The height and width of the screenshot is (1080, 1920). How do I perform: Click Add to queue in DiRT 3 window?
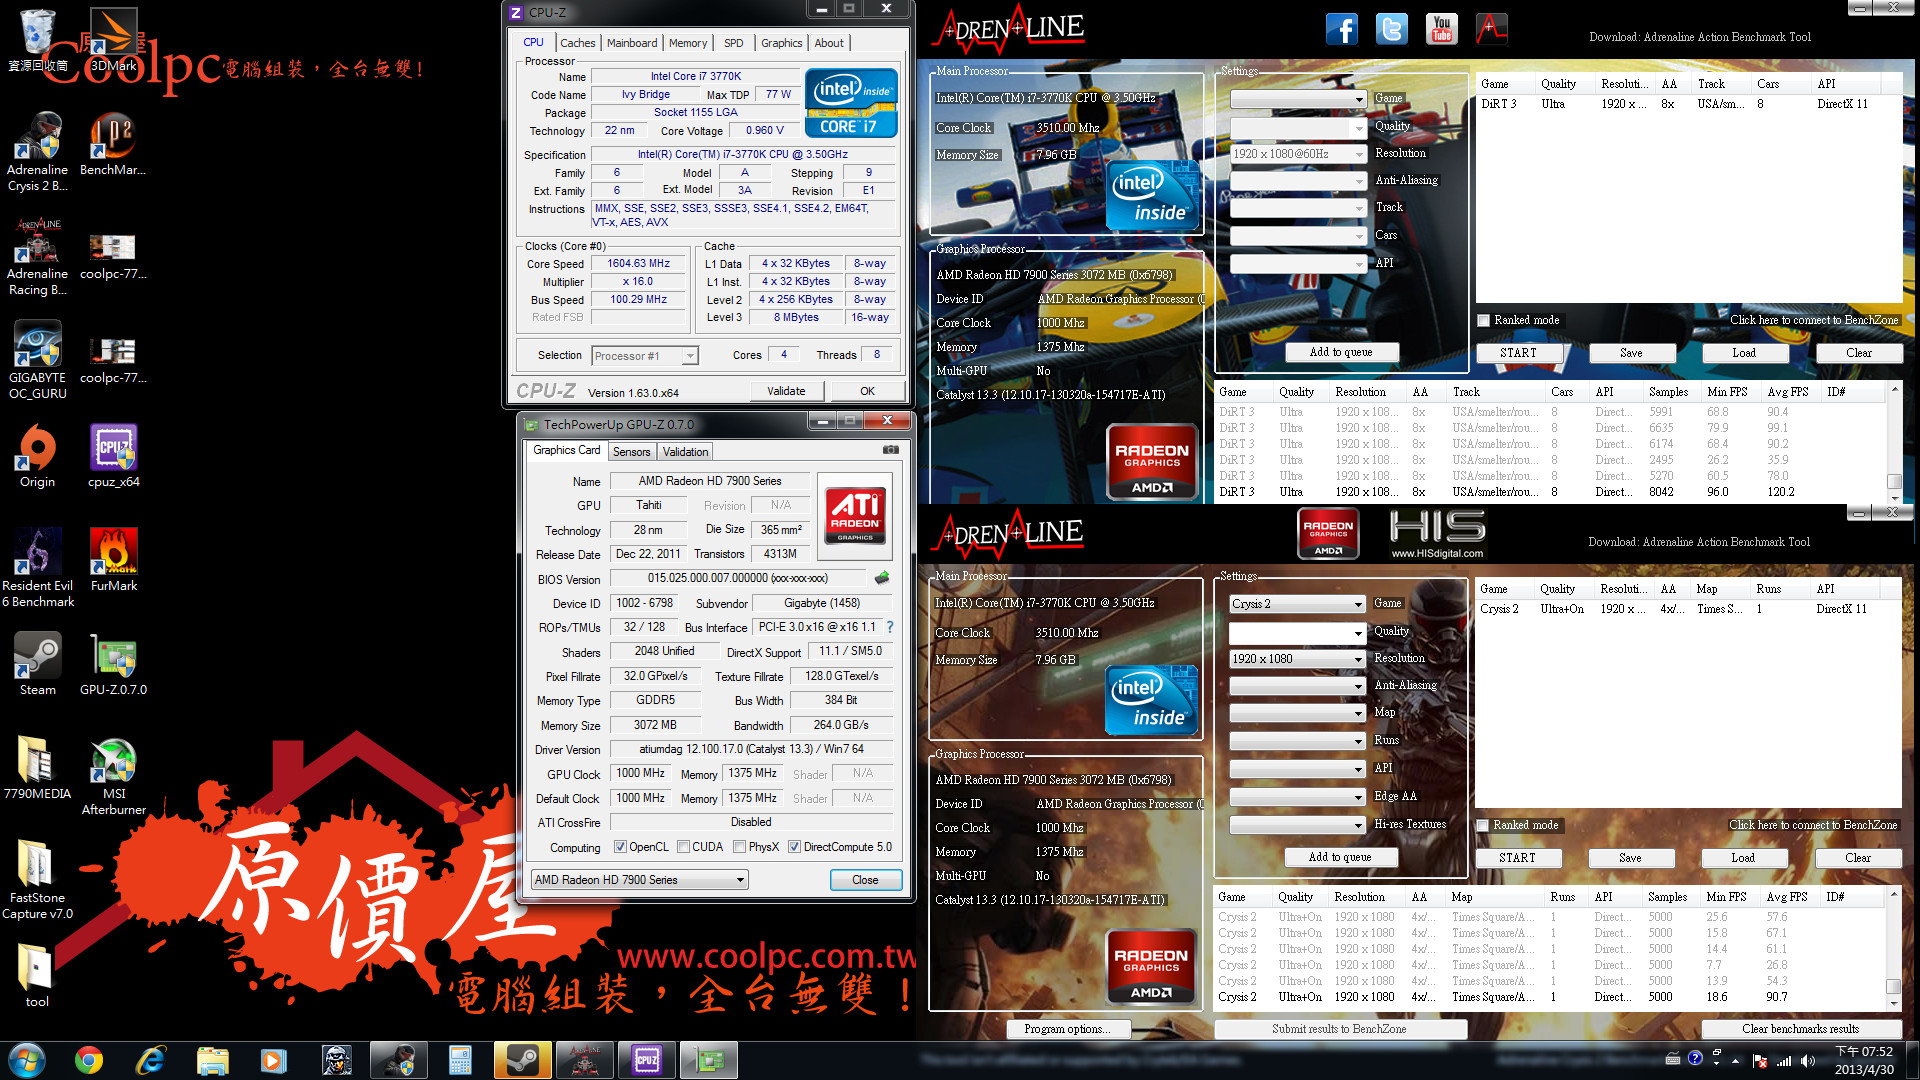pos(1341,352)
